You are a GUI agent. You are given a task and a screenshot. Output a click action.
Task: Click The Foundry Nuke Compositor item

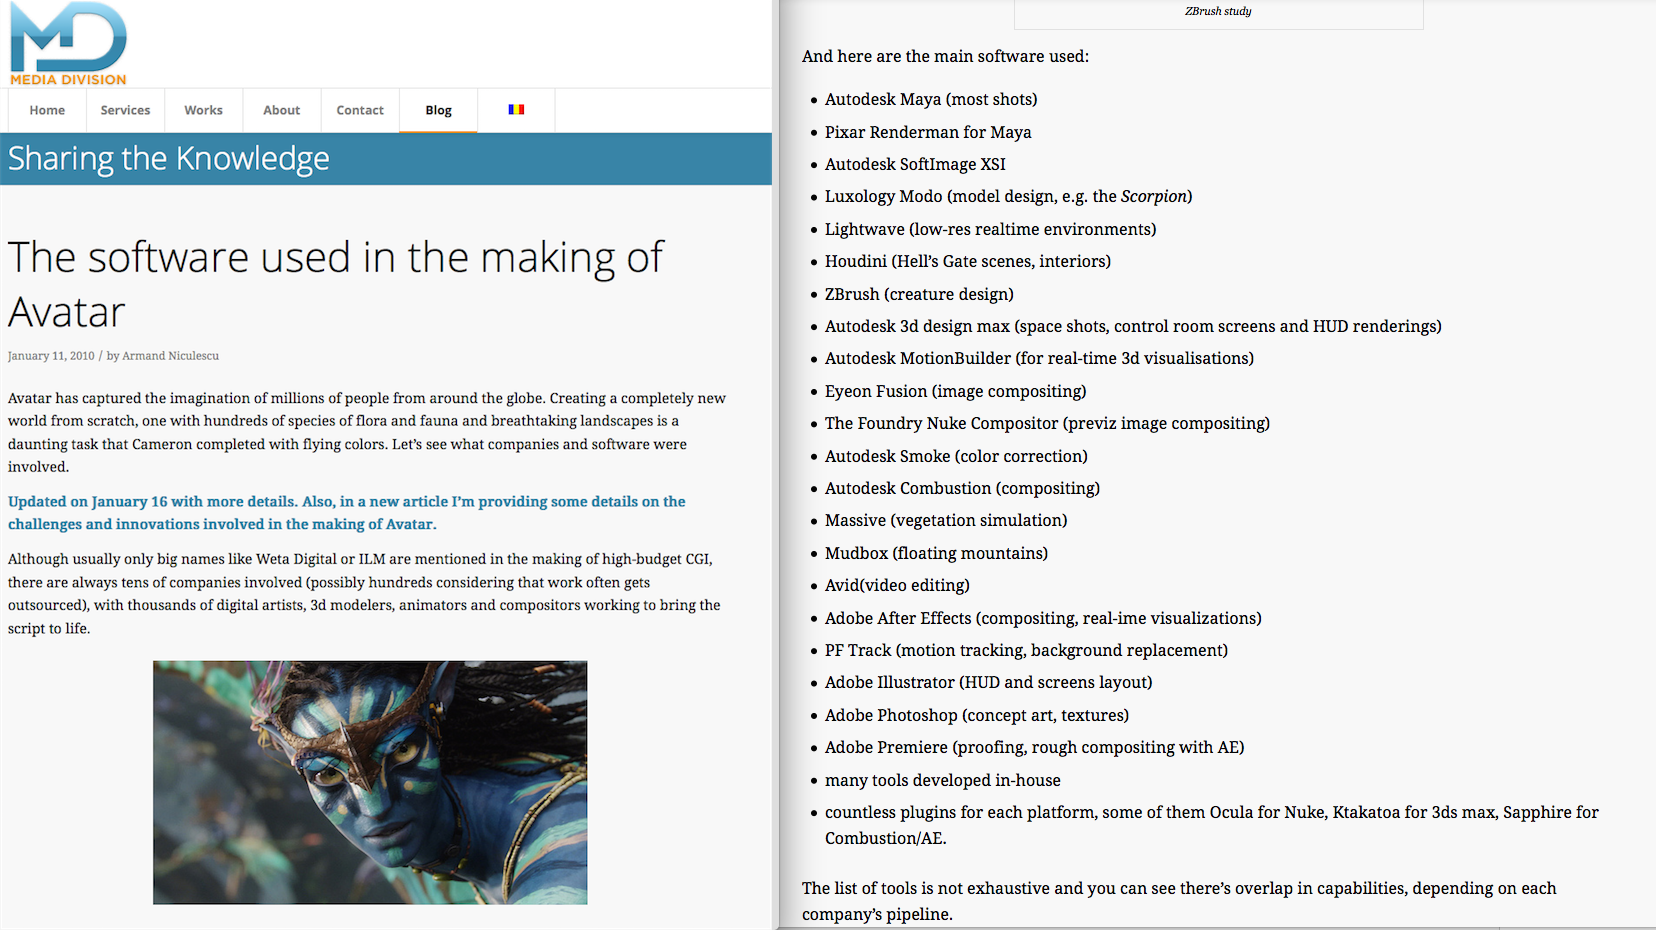pyautogui.click(x=1047, y=423)
